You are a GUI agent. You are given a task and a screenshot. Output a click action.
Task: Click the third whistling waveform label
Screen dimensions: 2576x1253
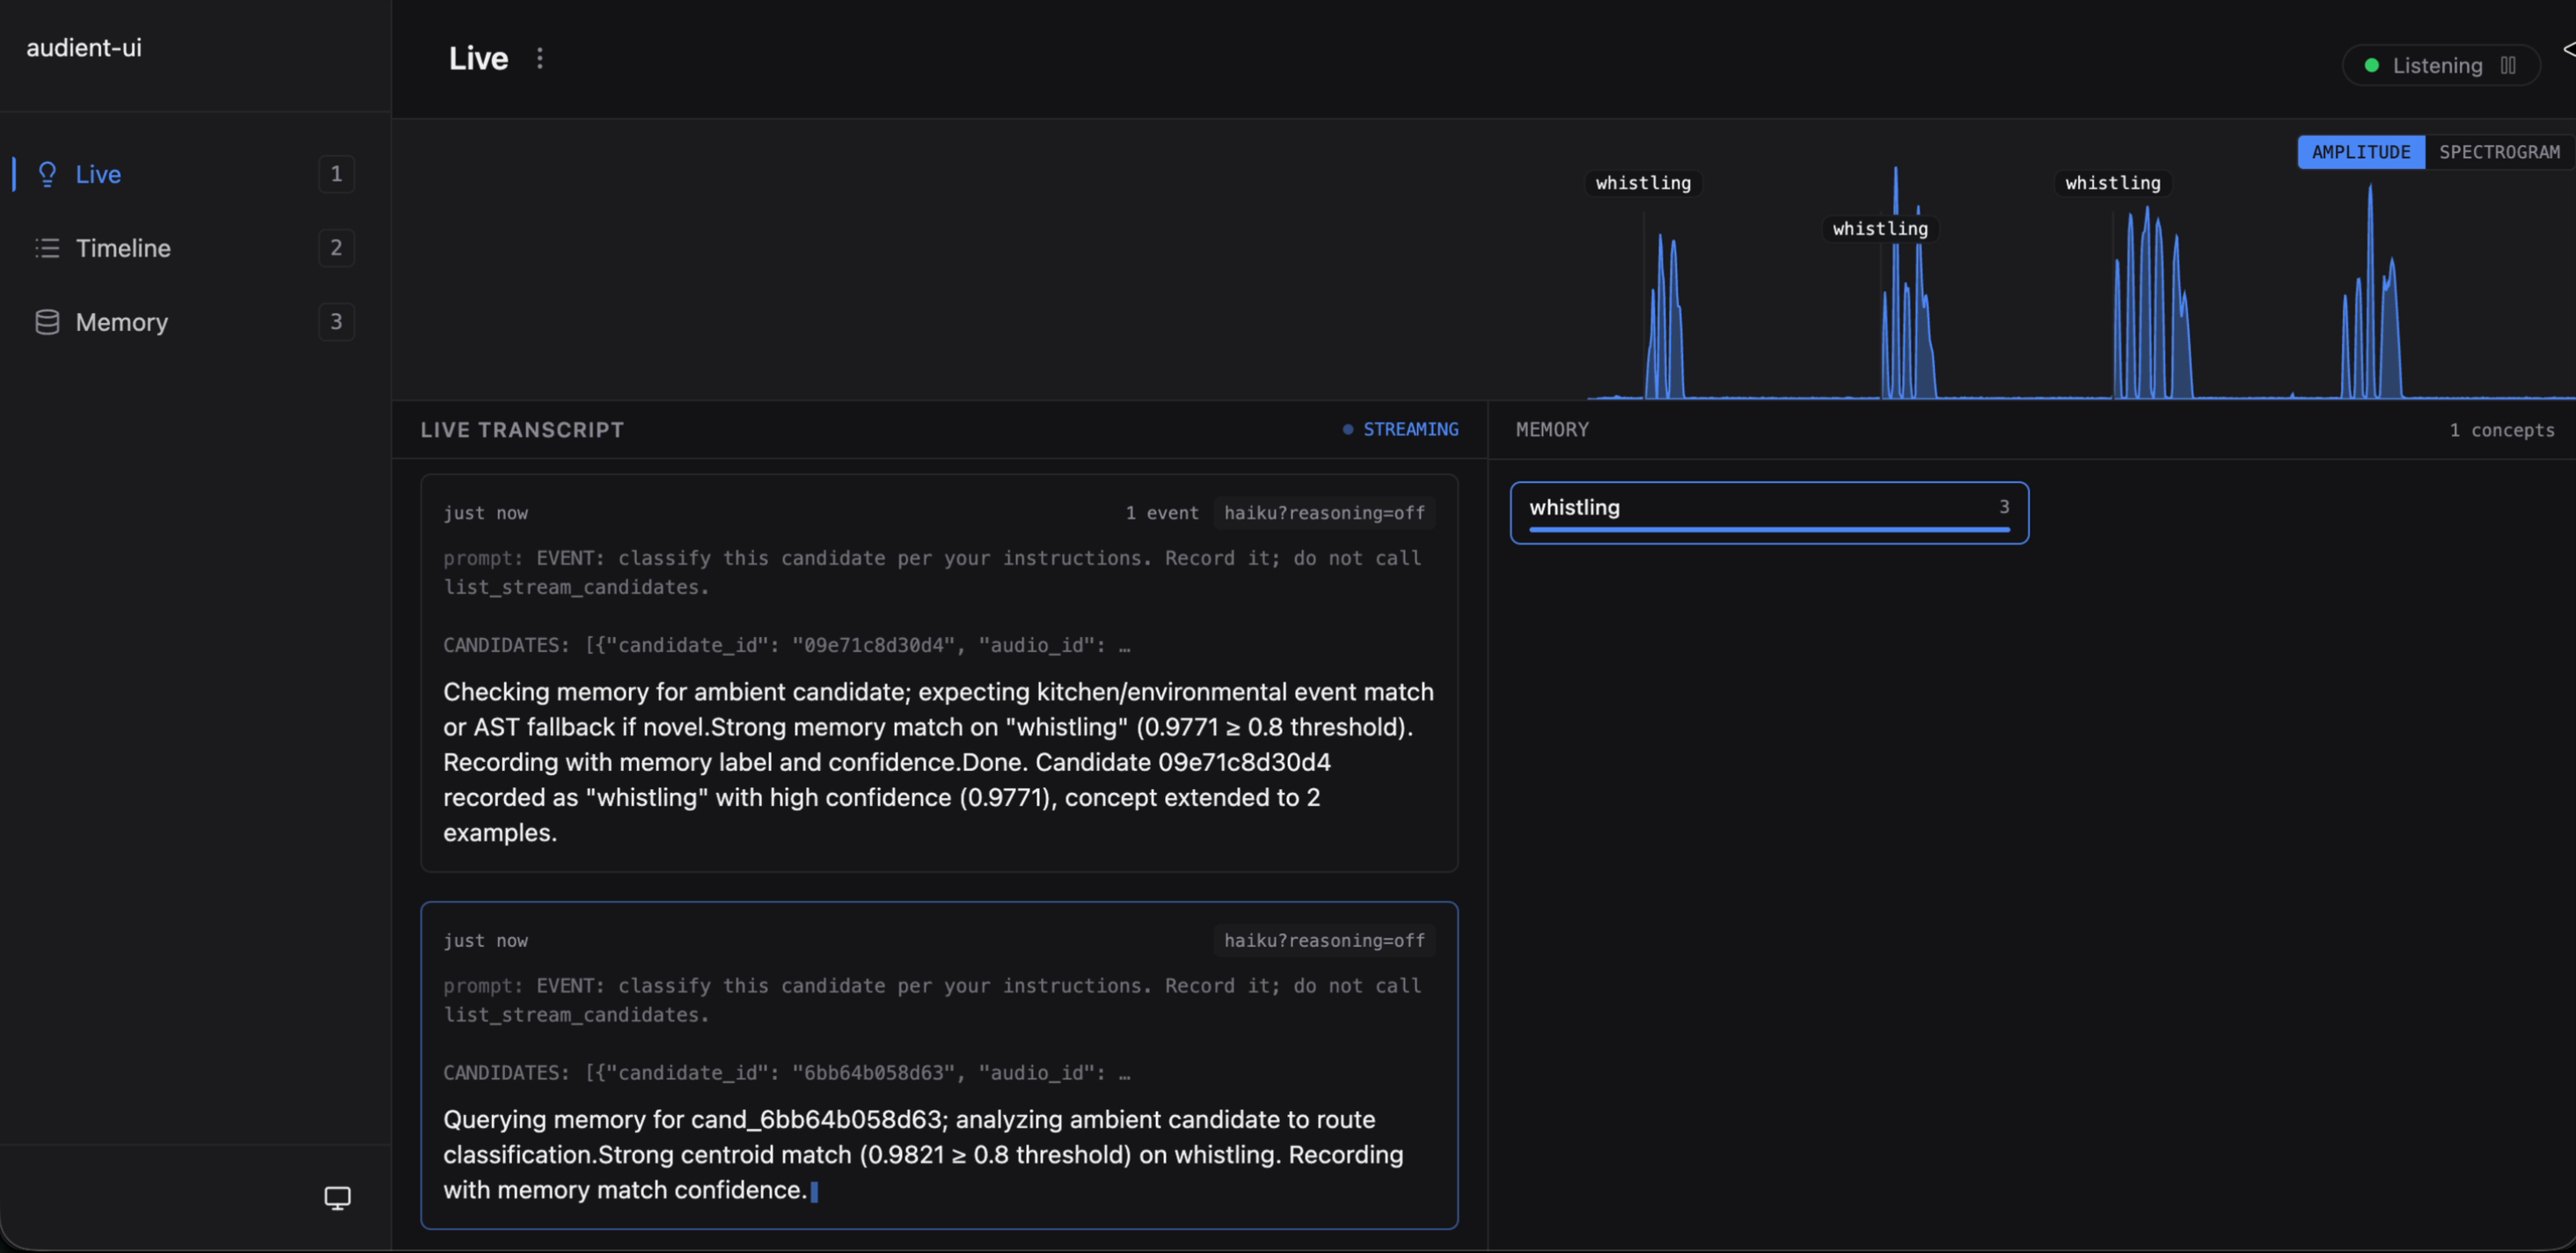(2113, 183)
